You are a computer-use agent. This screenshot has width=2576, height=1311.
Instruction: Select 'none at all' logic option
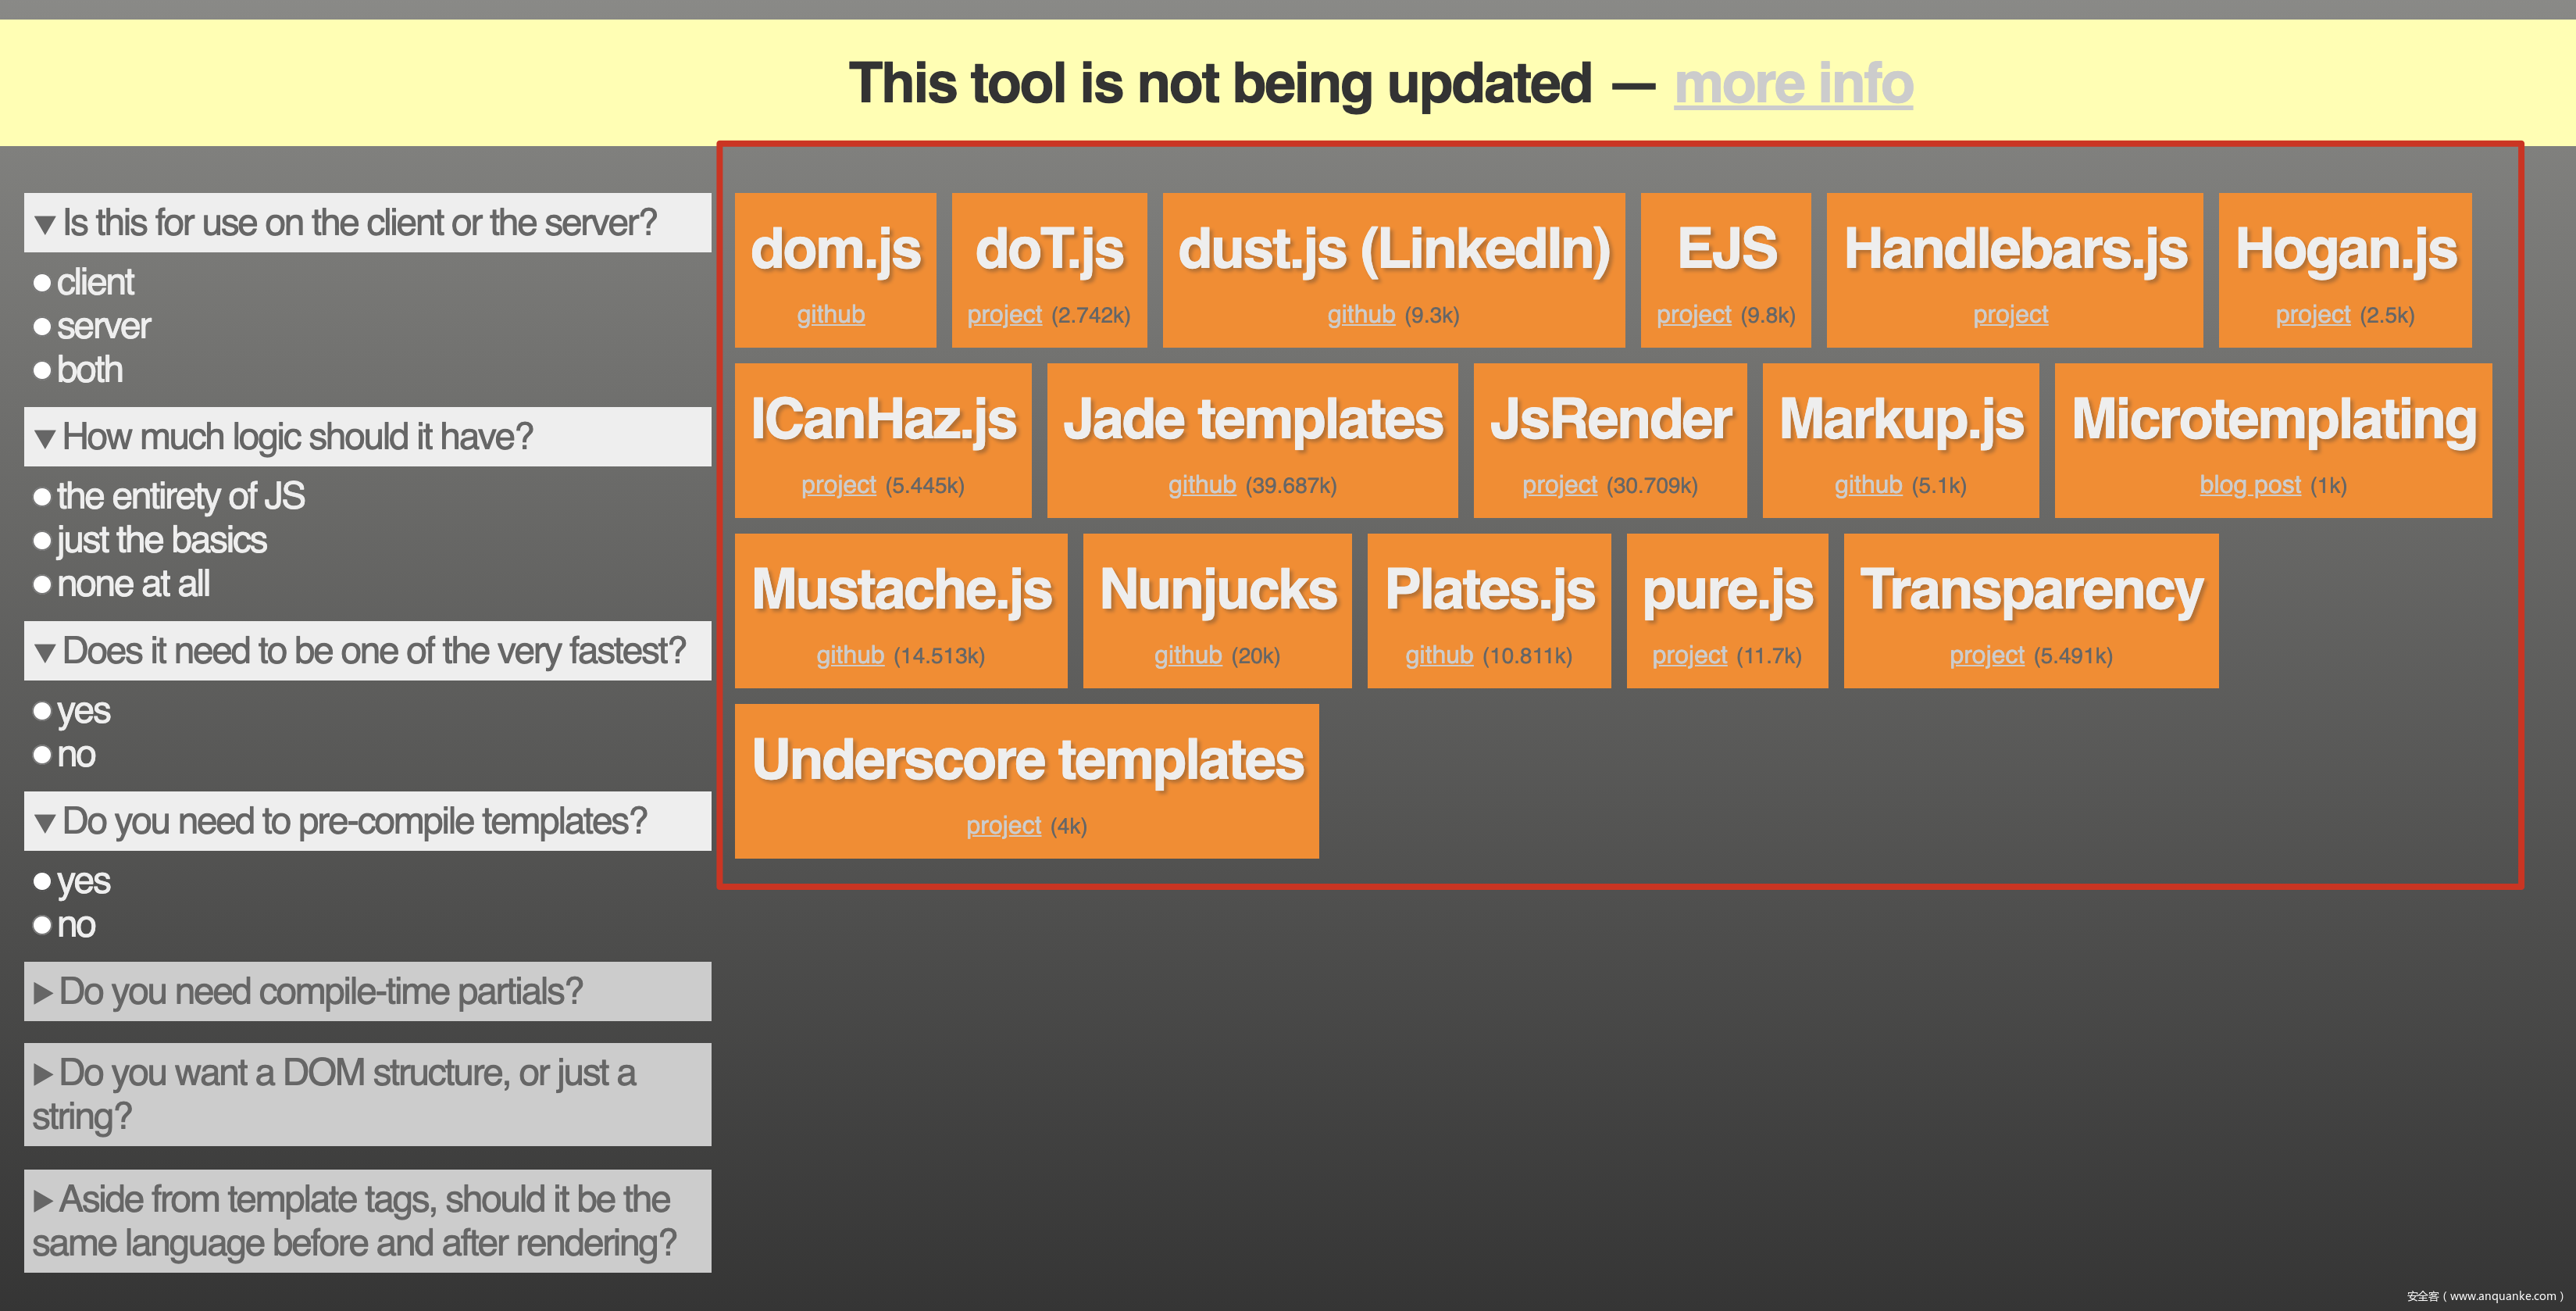[x=42, y=584]
